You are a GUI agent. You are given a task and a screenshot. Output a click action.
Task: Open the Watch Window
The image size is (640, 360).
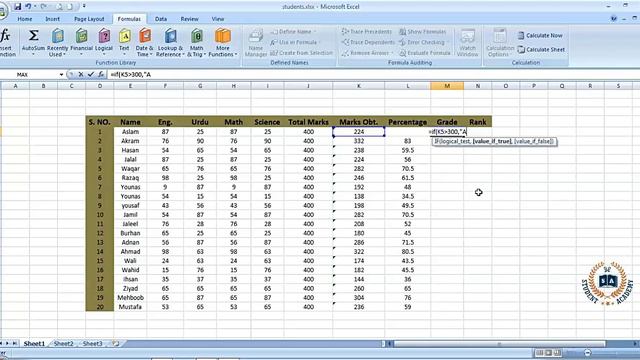tap(467, 42)
